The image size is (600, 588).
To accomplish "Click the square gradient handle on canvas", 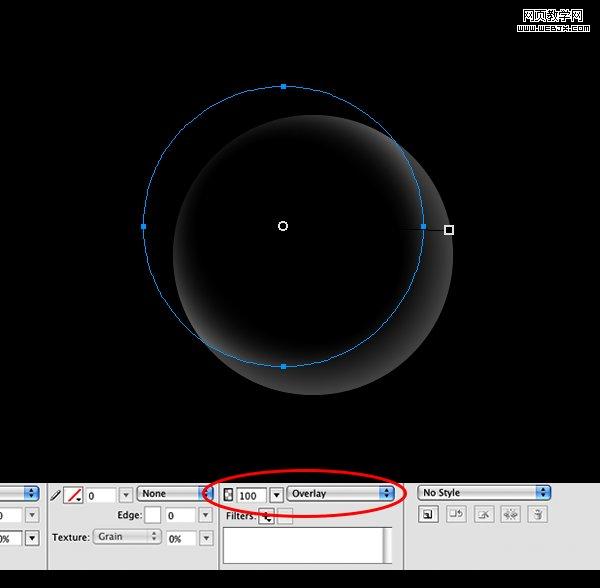I will pos(449,230).
